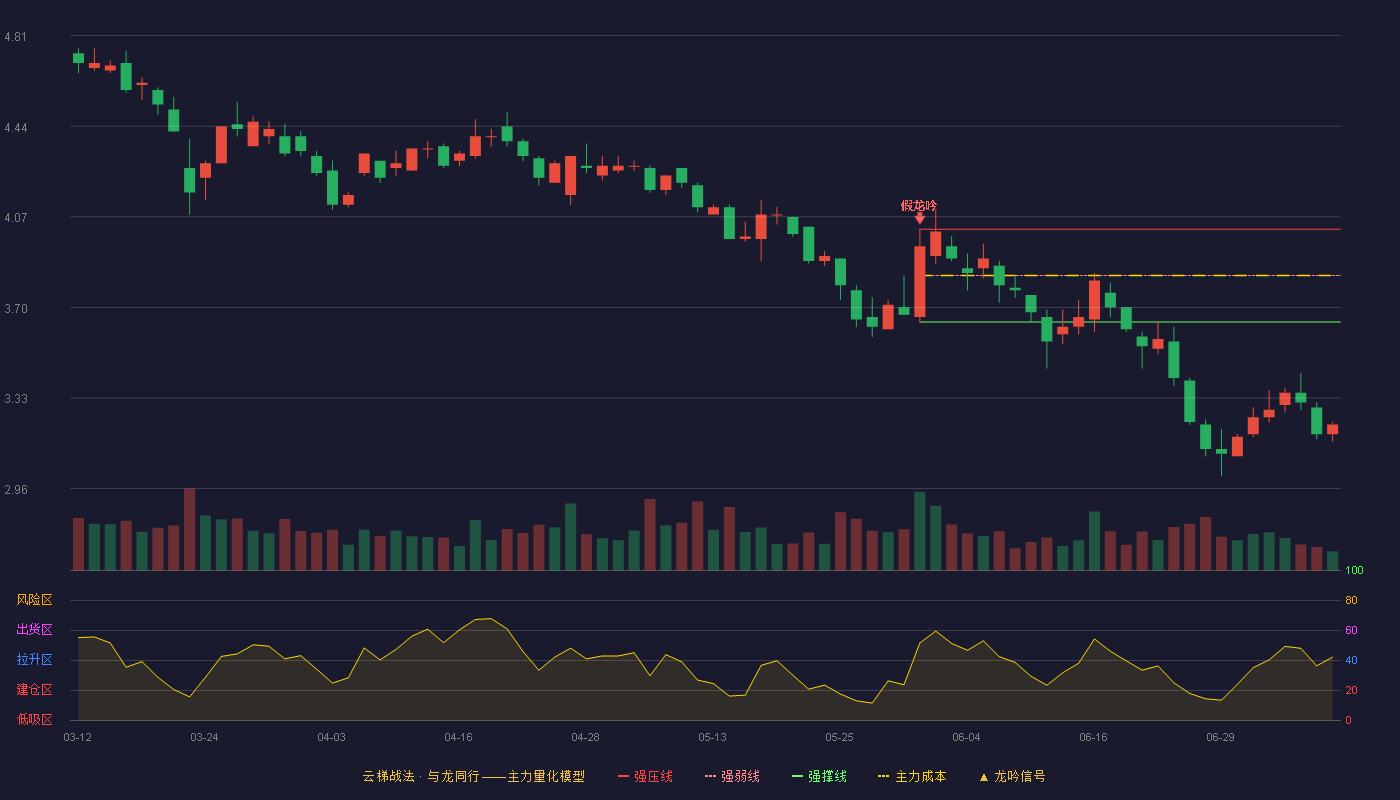Click the green 强撑线 horizontal support line

pos(1130,322)
